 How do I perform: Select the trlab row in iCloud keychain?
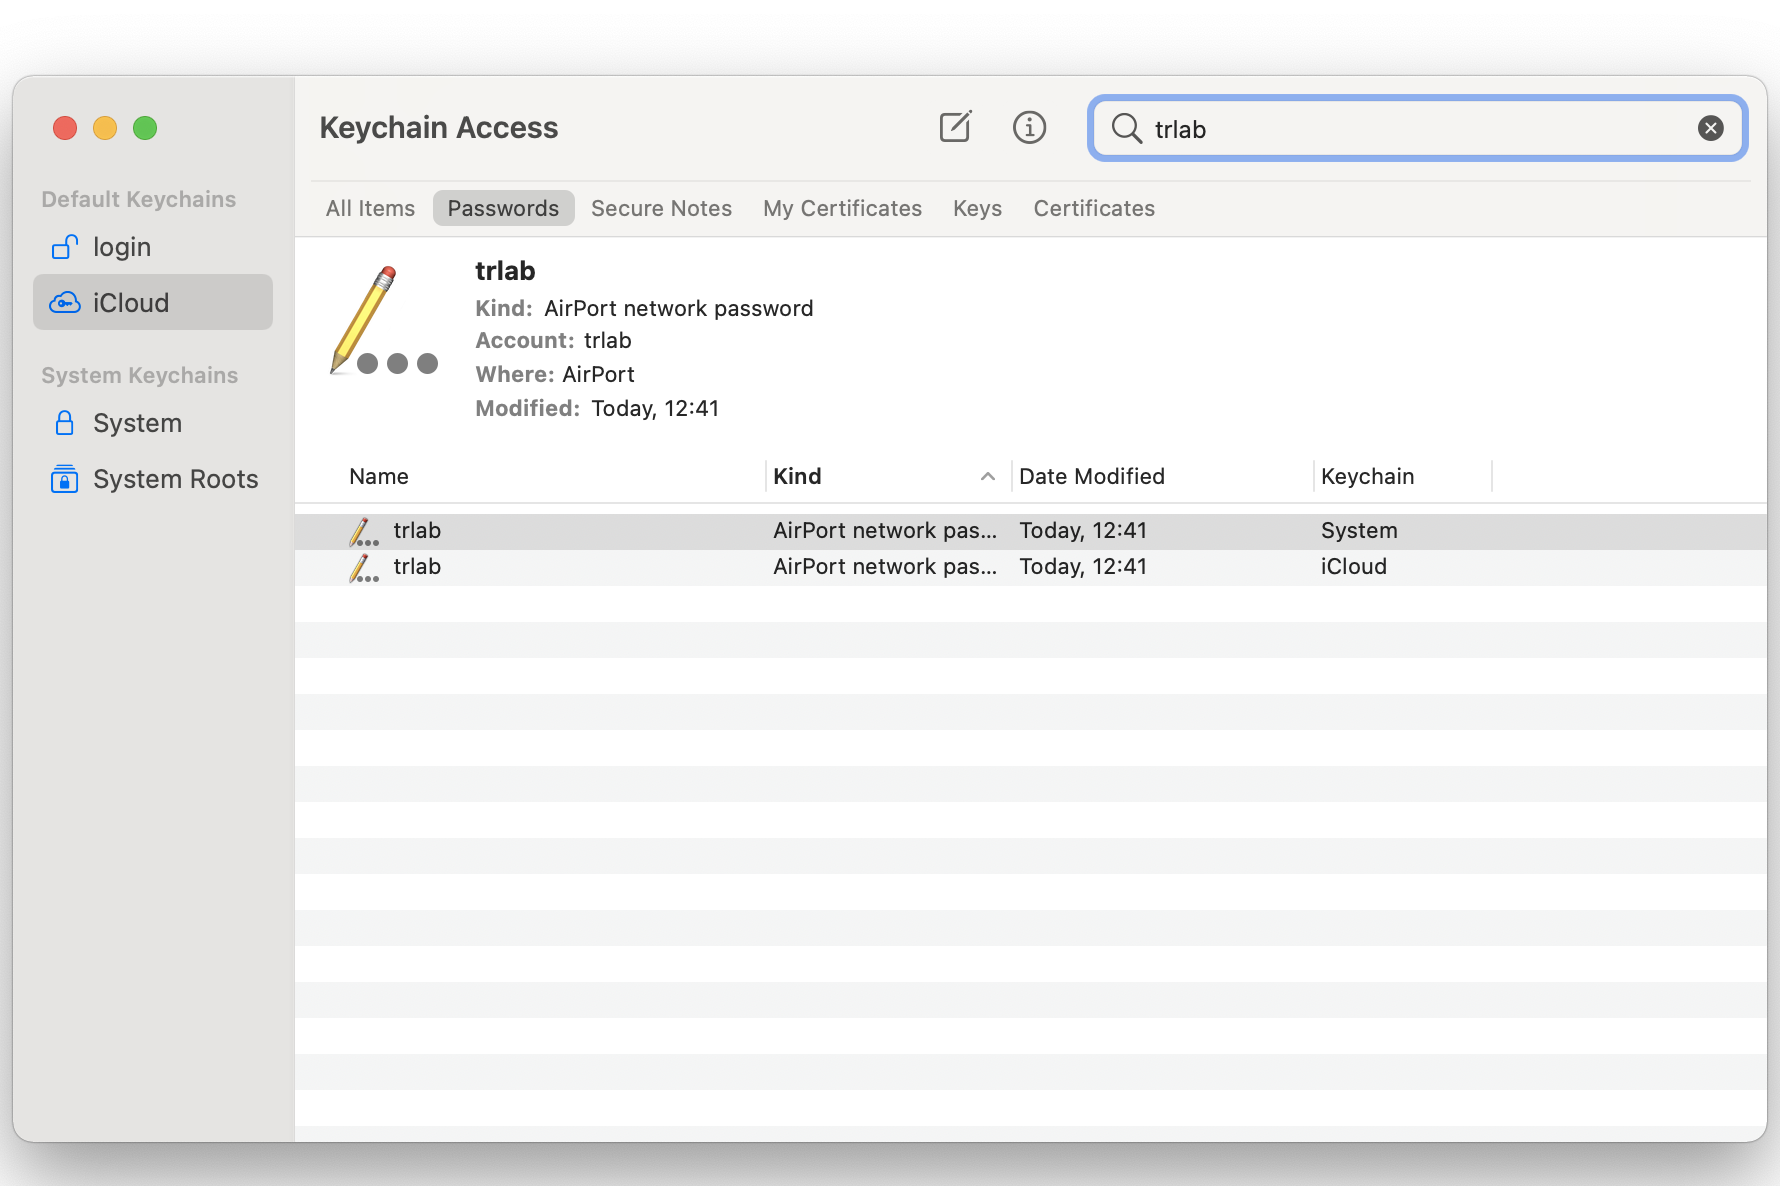(x=1031, y=567)
